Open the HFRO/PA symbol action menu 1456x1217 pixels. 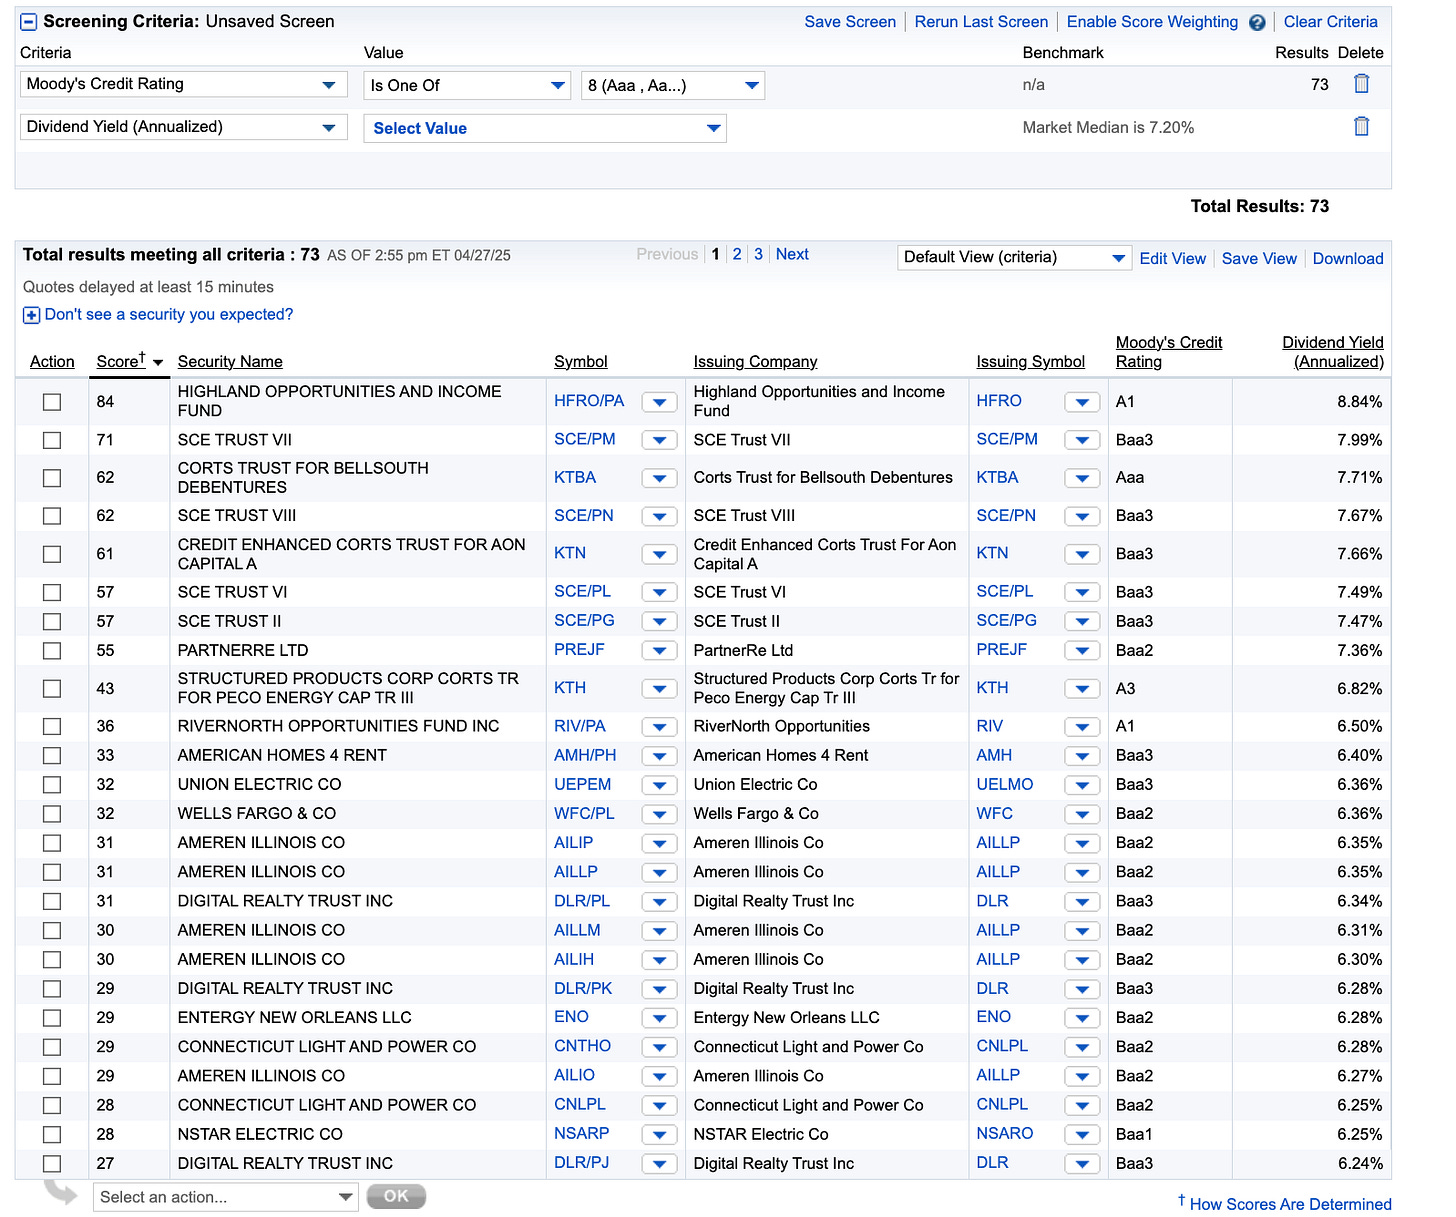659,402
